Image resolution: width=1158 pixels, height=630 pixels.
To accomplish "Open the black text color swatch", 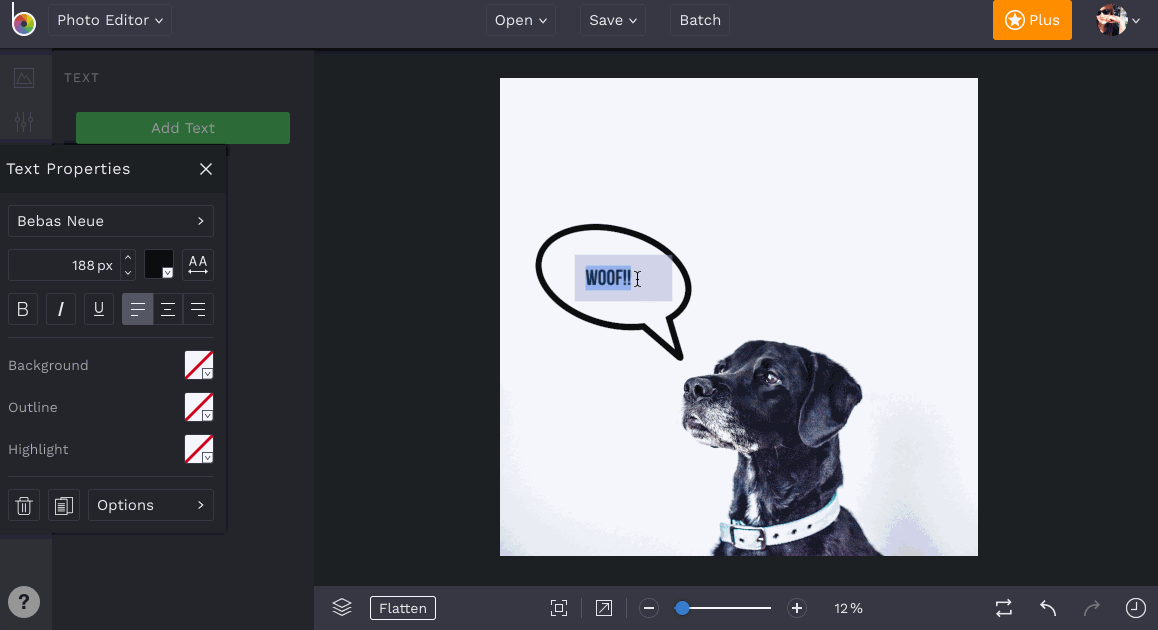I will [159, 264].
